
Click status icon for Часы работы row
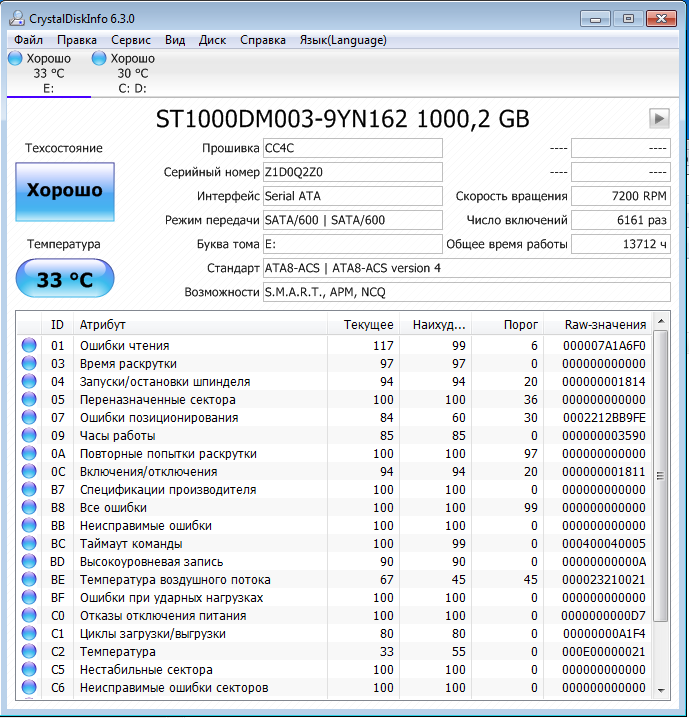click(29, 435)
